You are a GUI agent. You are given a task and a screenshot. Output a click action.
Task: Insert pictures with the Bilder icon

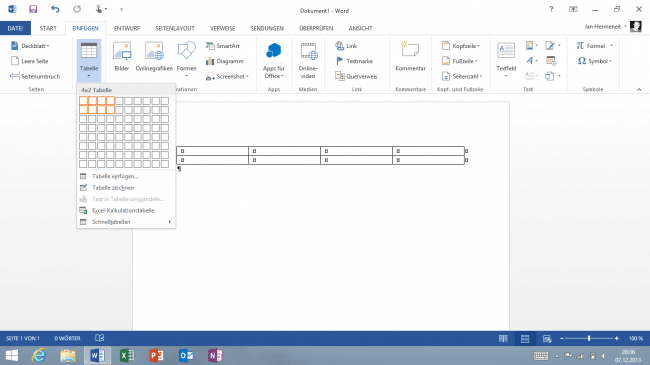(122, 56)
